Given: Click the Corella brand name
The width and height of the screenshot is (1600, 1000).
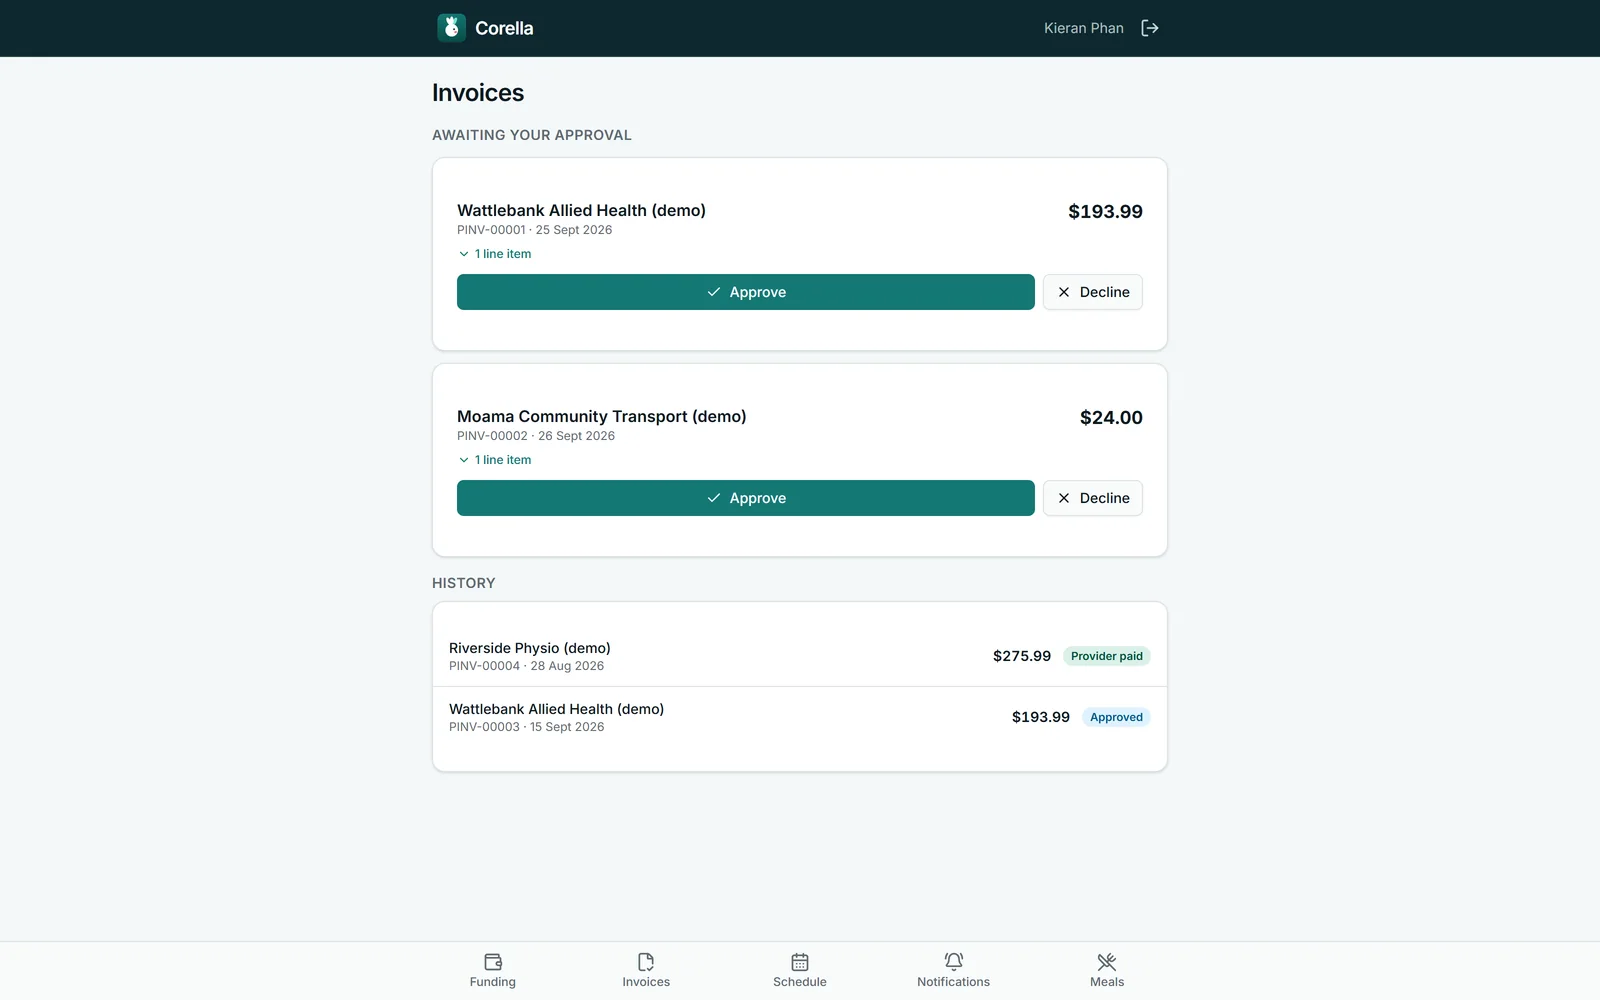Looking at the screenshot, I should coord(504,28).
